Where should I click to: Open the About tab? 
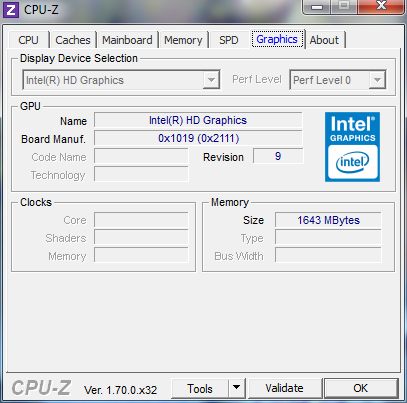pos(324,40)
